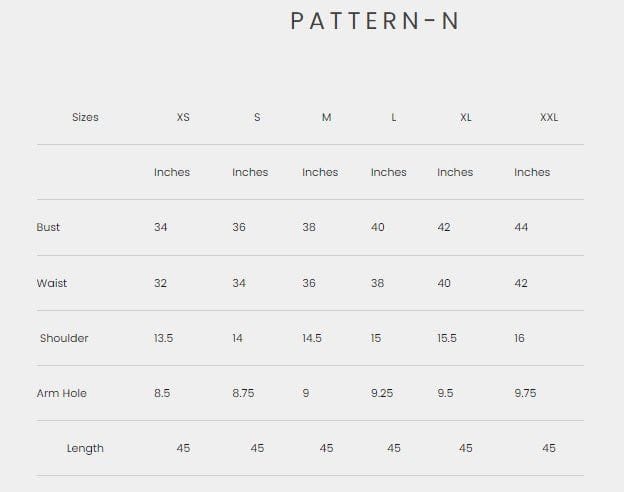This screenshot has width=624, height=492.
Task: Click the XL shoulder value 15.5
Action: coord(447,338)
